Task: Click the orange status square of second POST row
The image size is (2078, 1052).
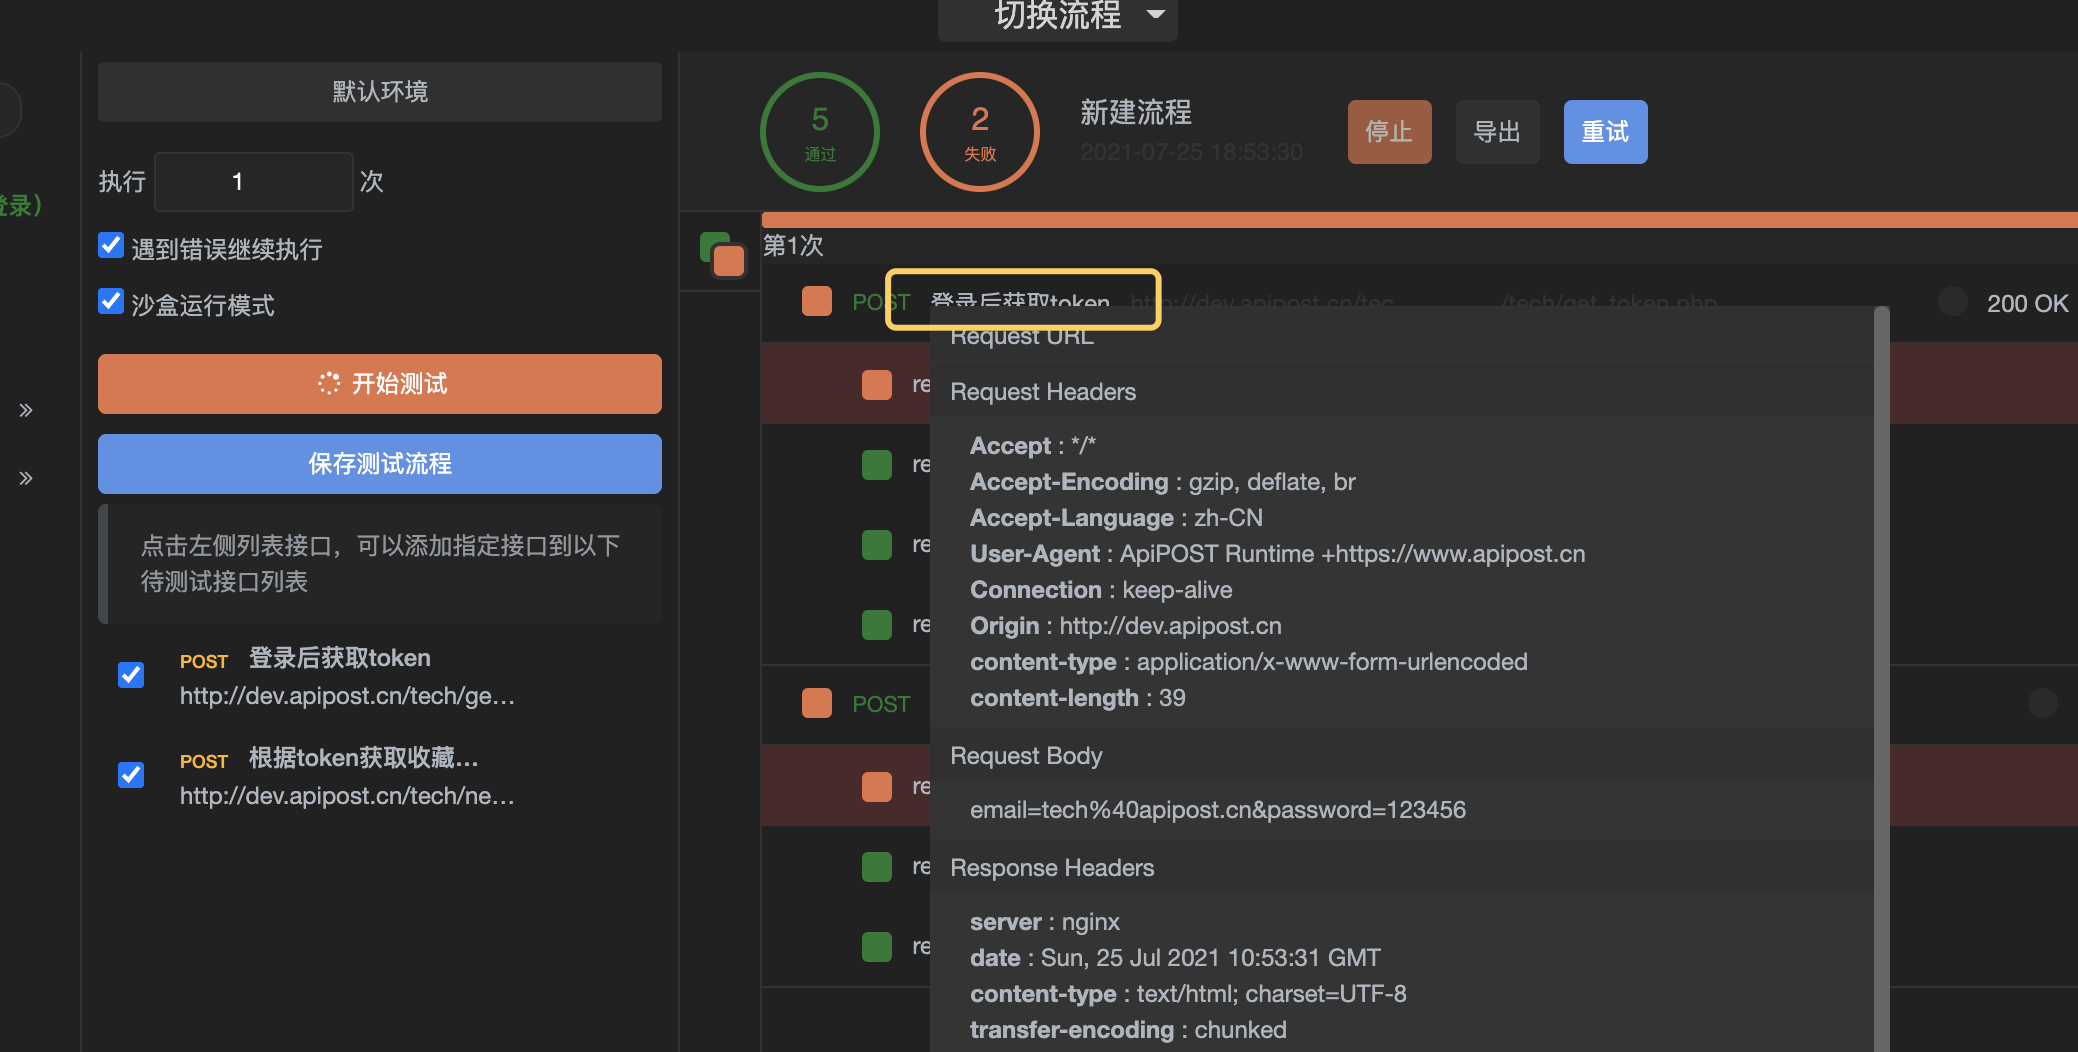Action: pos(817,703)
